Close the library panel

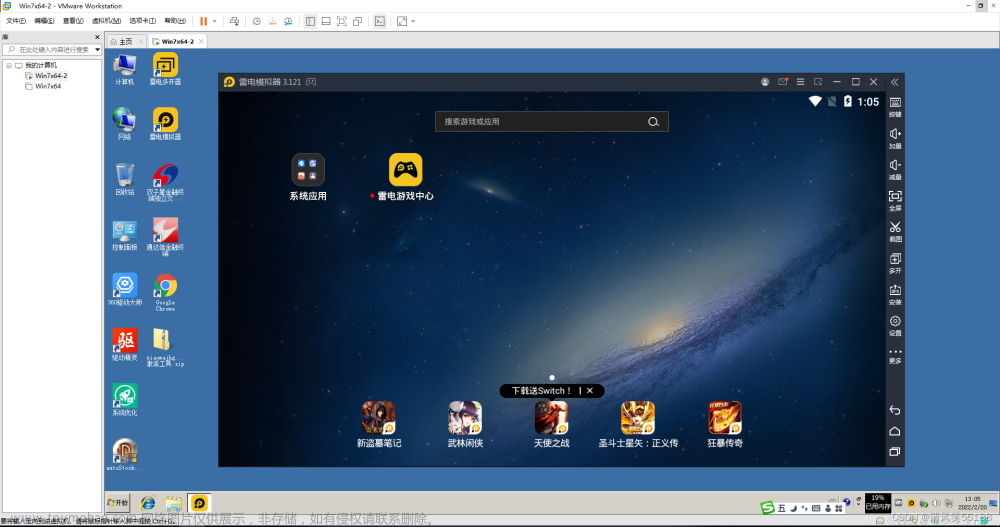[x=97, y=37]
